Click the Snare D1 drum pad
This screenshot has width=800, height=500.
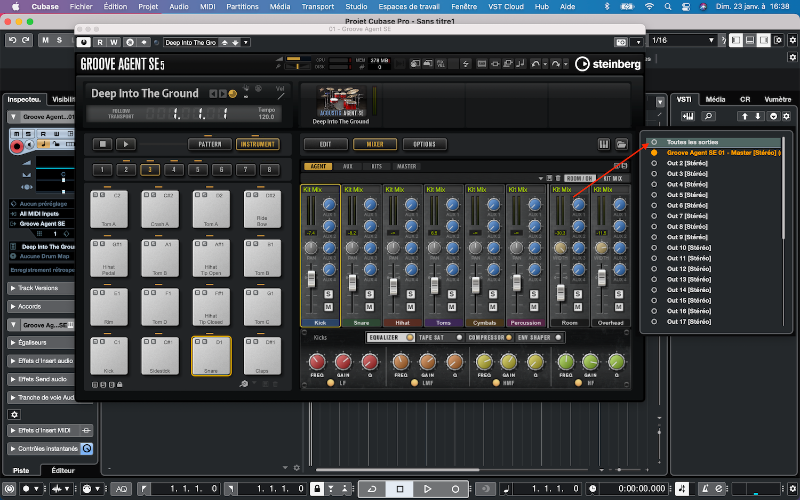pos(211,356)
